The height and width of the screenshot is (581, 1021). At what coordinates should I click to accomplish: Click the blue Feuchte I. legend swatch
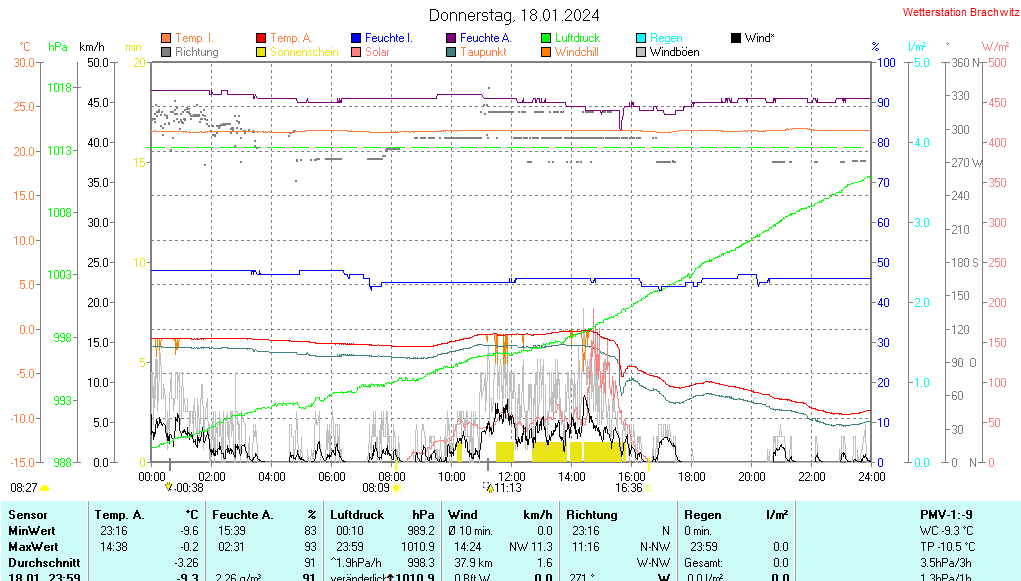click(356, 38)
